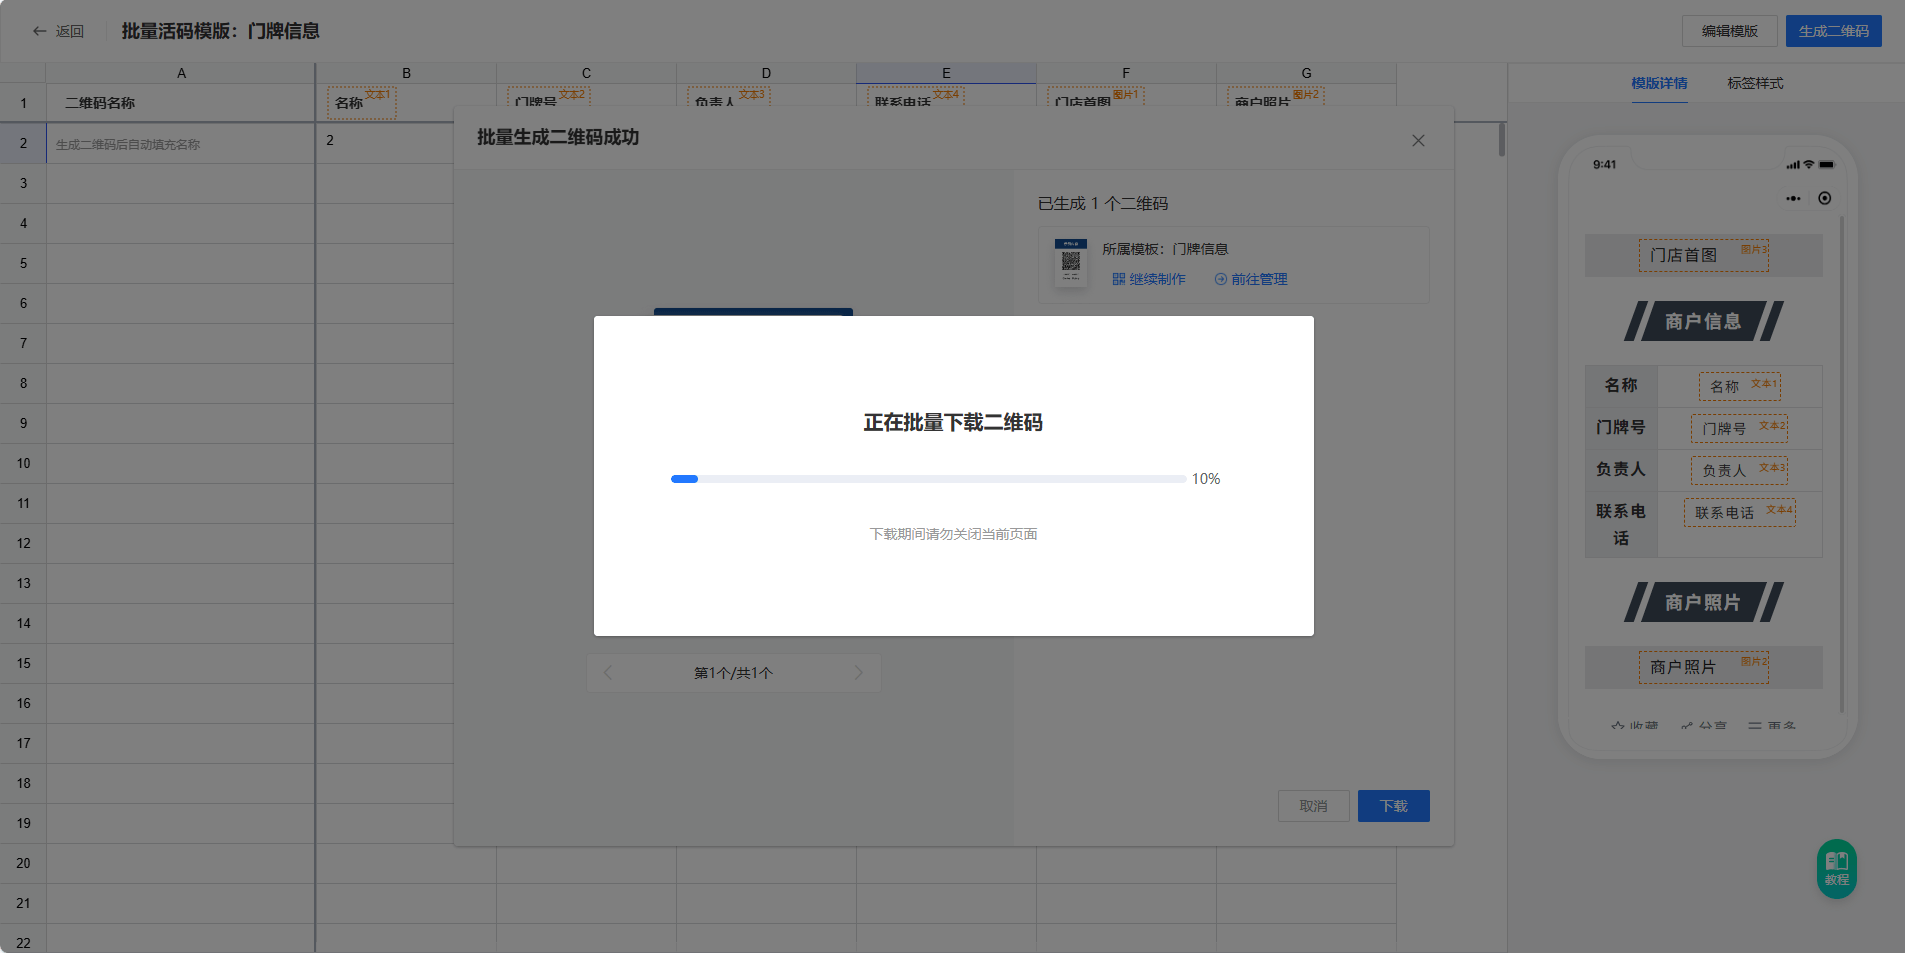Select column E header
Screen dimensions: 1905x954
(x=946, y=73)
